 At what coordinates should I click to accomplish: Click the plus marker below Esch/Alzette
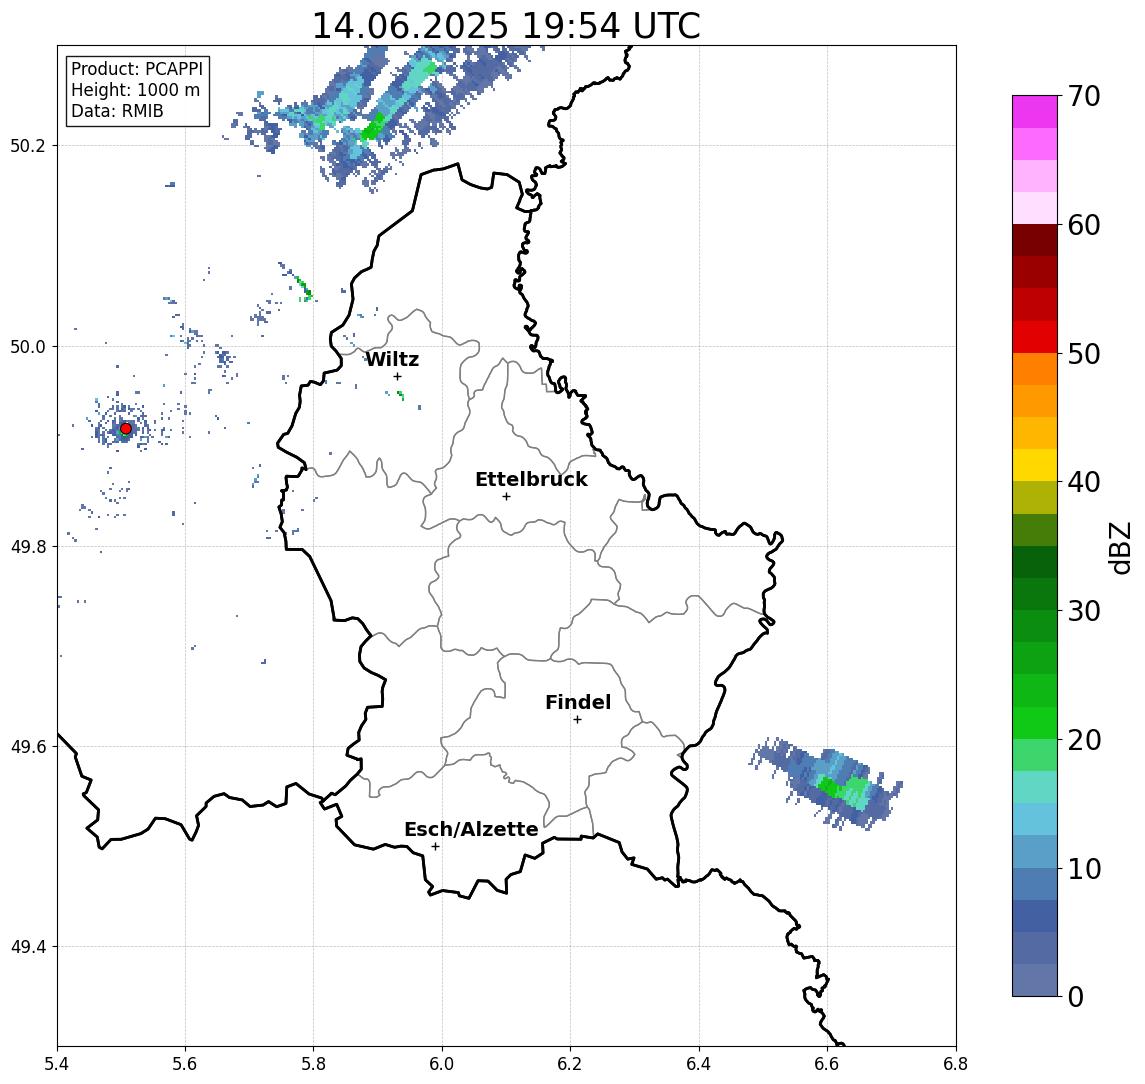tap(435, 847)
